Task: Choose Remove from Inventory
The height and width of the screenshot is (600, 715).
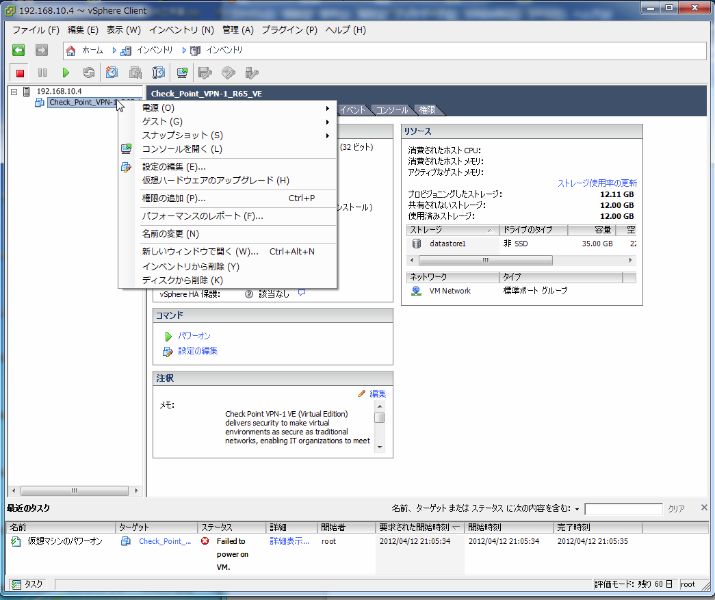Action: pyautogui.click(x=227, y=267)
